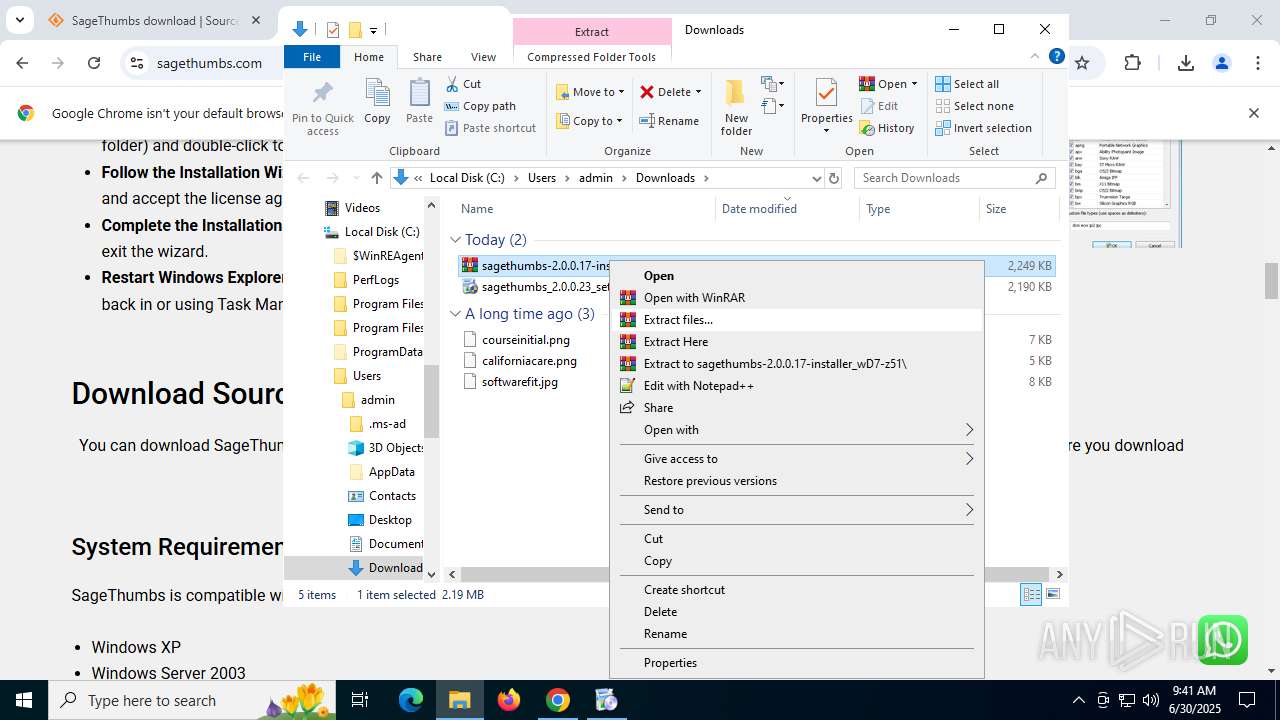Select californiacare.png file
Image resolution: width=1280 pixels, height=720 pixels.
(x=529, y=361)
